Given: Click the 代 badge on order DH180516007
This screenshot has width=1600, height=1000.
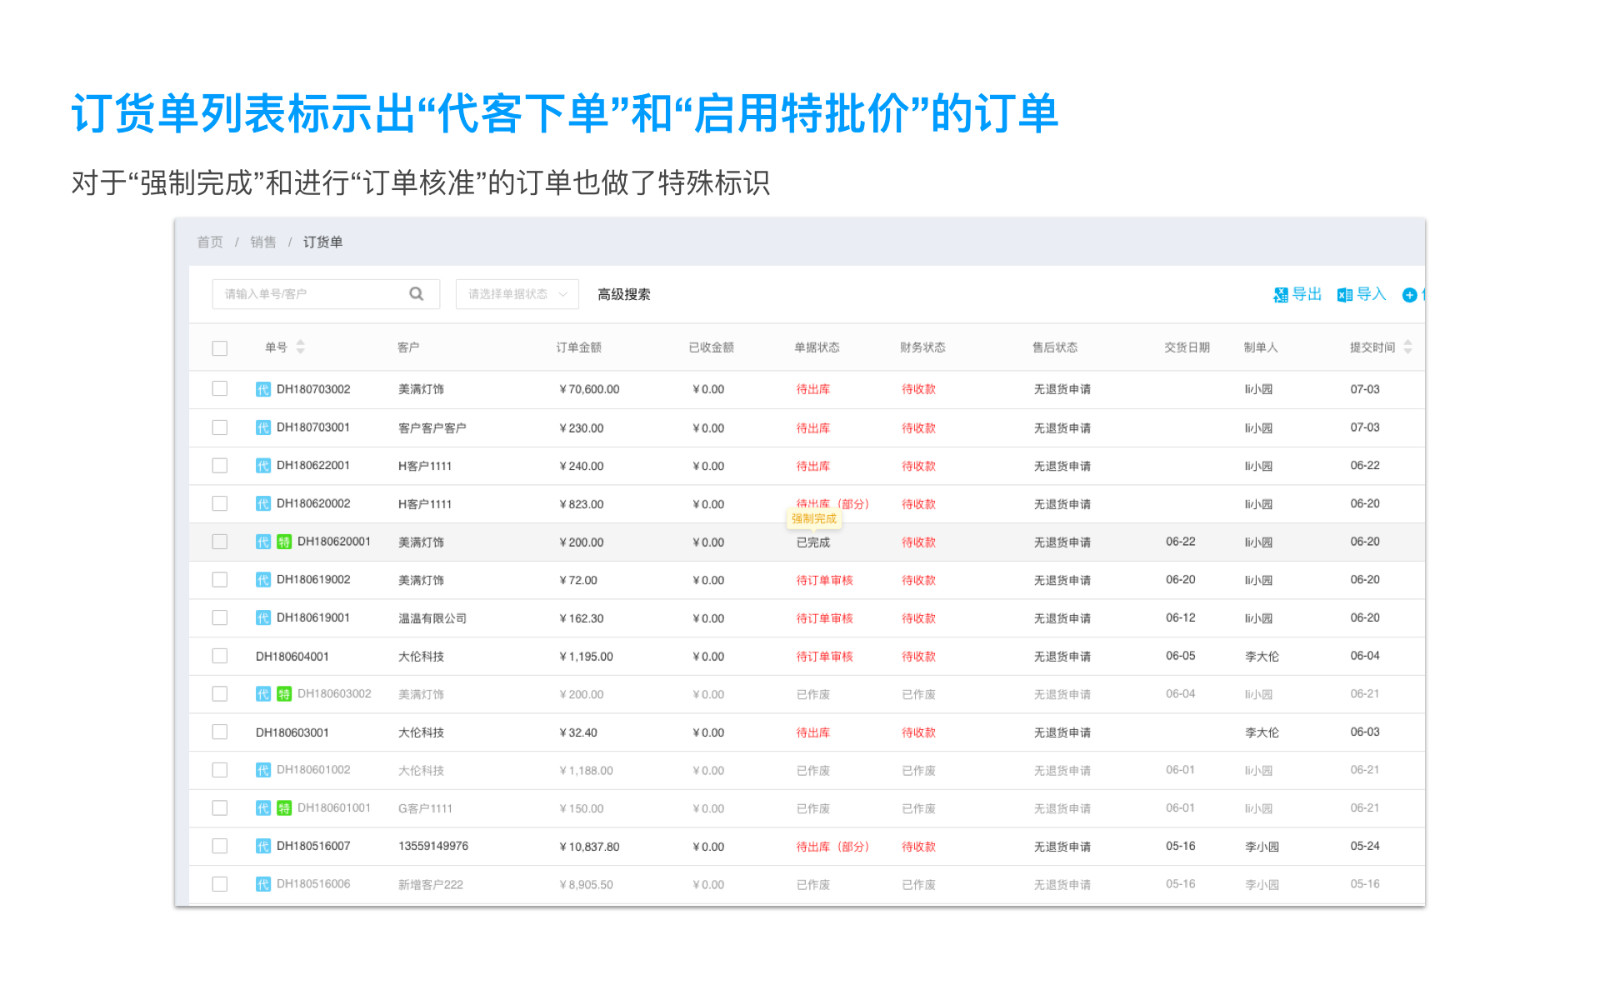Looking at the screenshot, I should [263, 846].
